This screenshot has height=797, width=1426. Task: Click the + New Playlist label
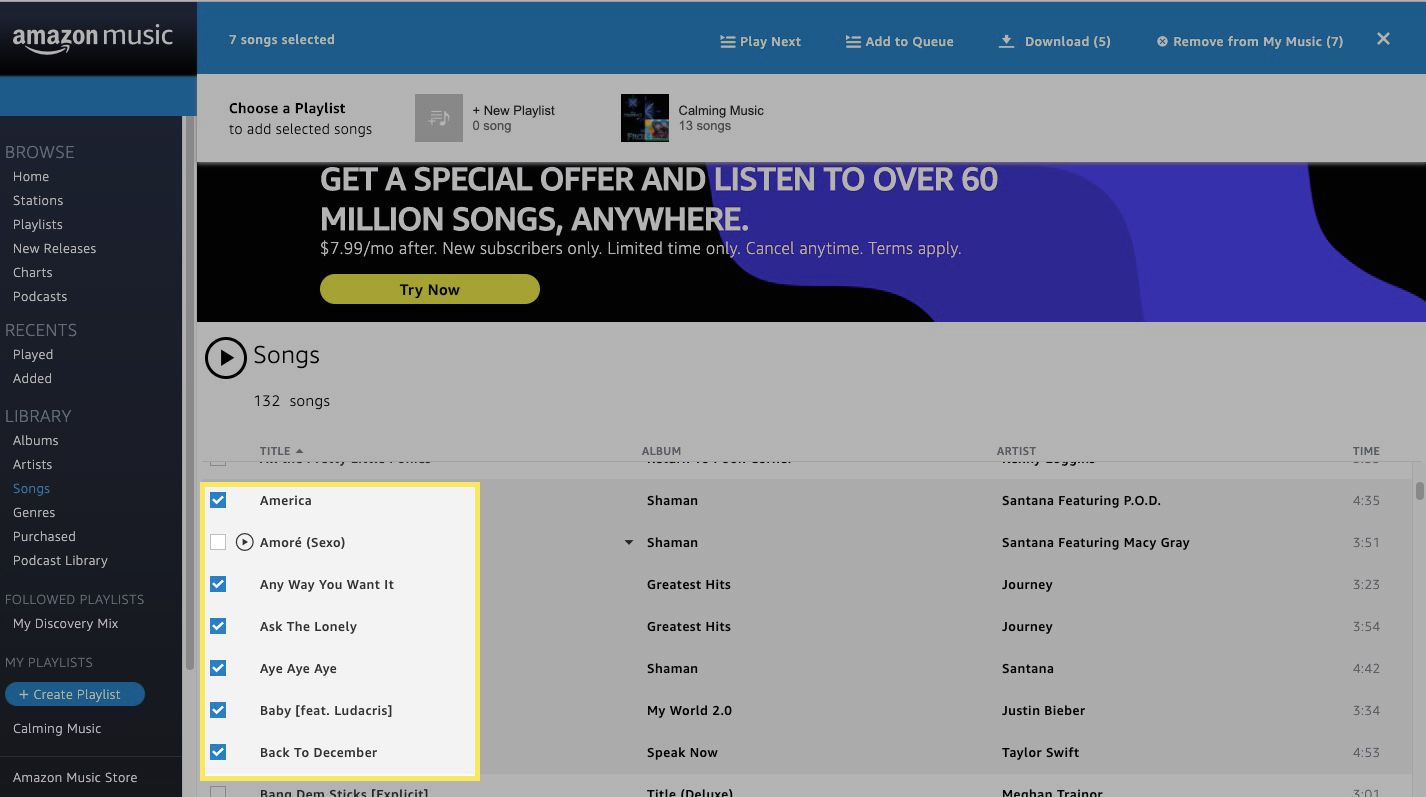click(x=513, y=110)
